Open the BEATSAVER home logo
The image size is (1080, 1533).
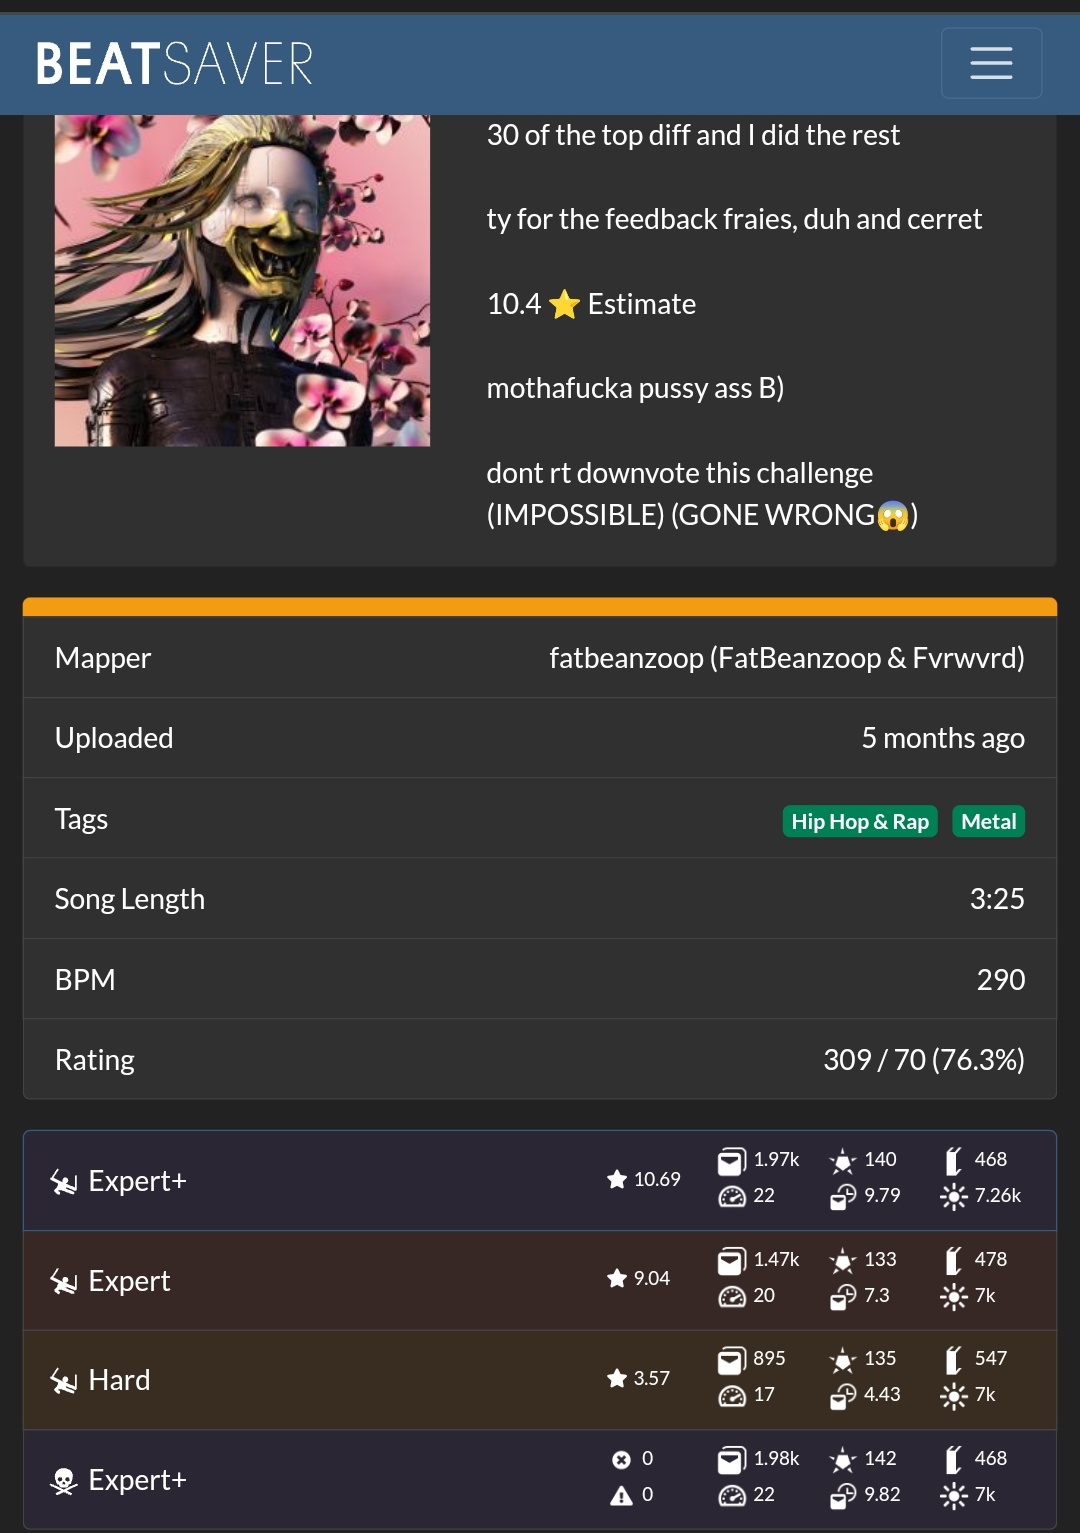click(172, 63)
